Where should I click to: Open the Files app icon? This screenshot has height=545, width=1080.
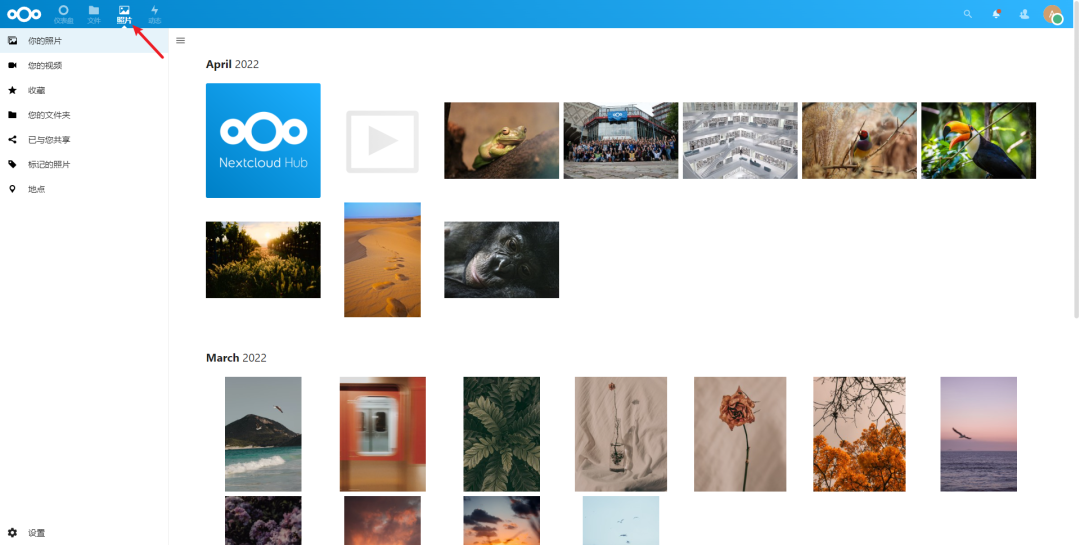point(94,14)
